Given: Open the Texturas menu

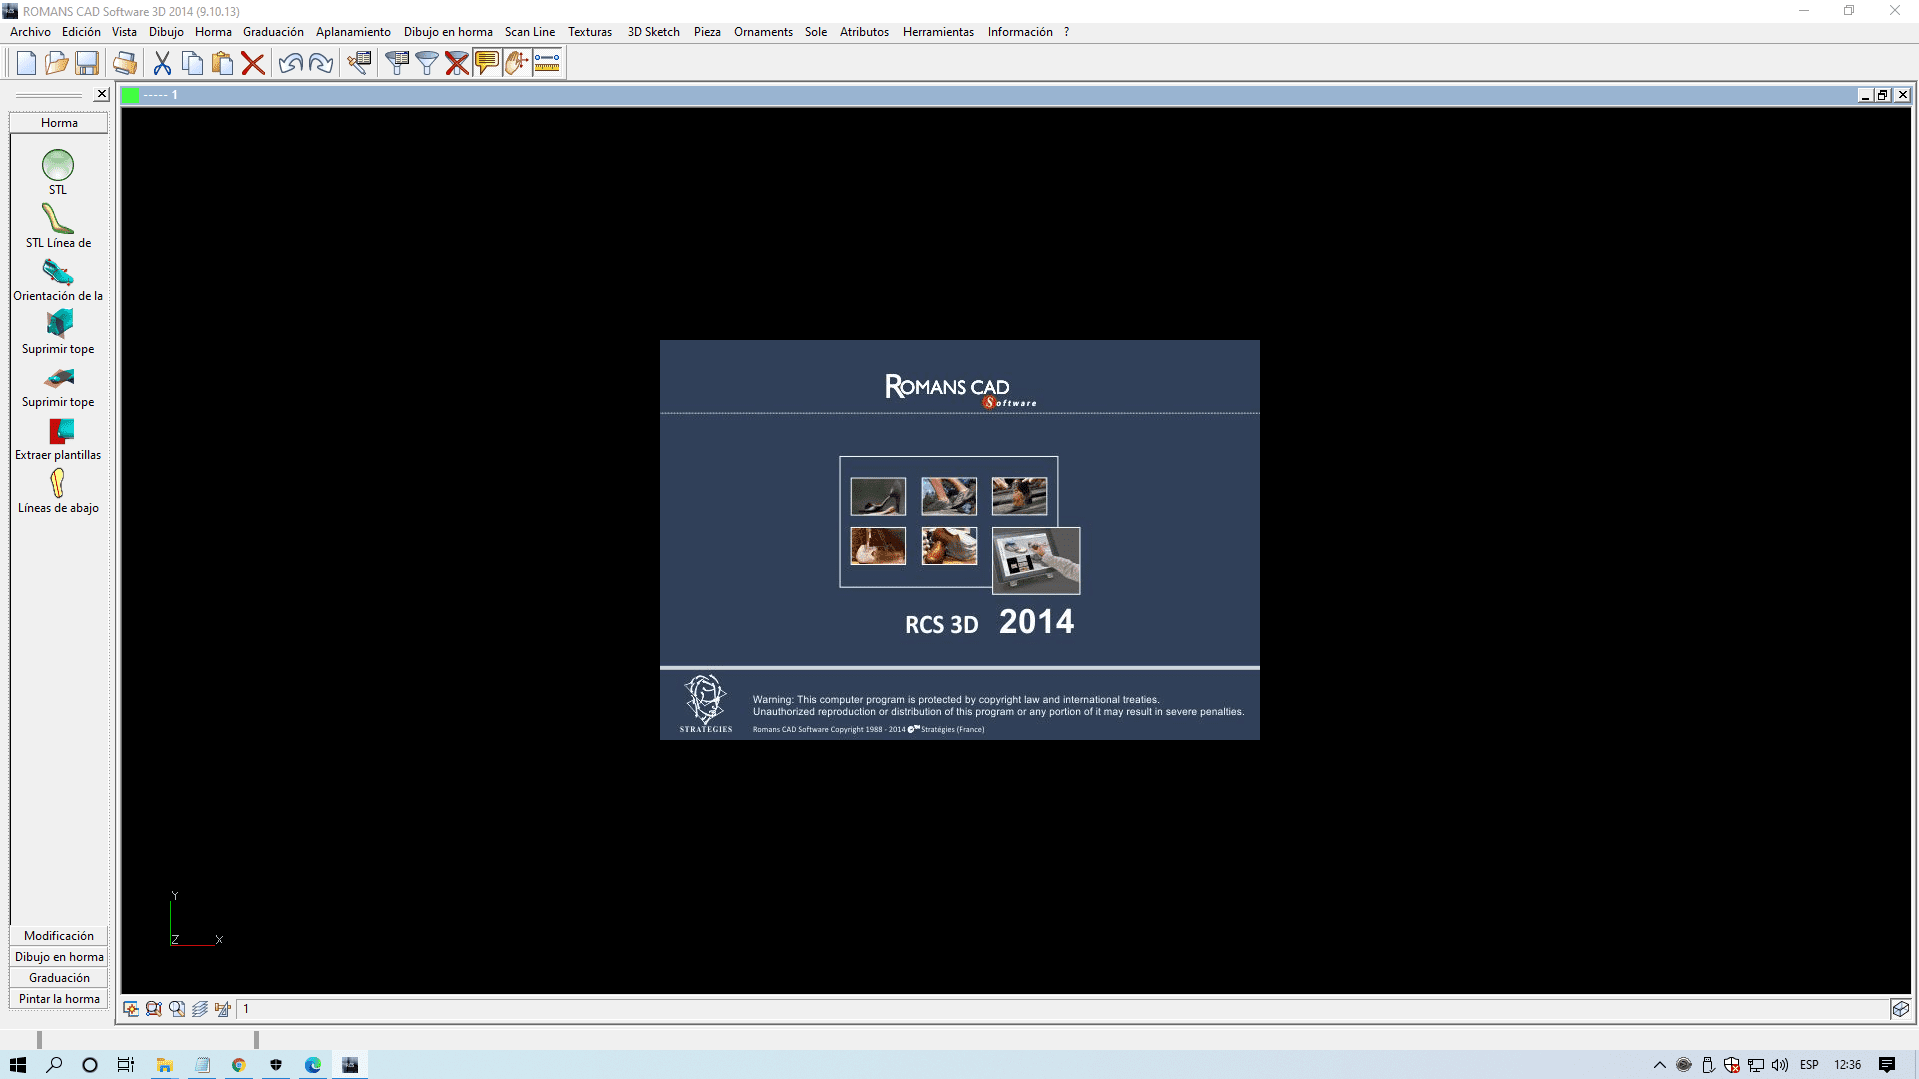Looking at the screenshot, I should click(590, 32).
